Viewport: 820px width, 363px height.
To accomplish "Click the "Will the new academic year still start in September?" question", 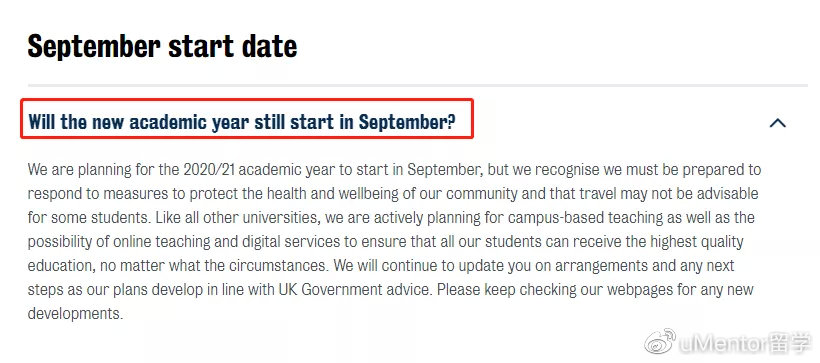I will point(242,122).
